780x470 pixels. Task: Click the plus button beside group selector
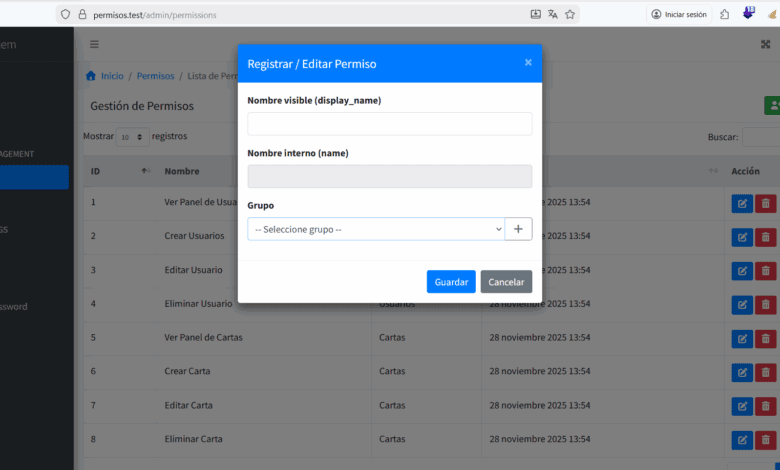tap(518, 229)
